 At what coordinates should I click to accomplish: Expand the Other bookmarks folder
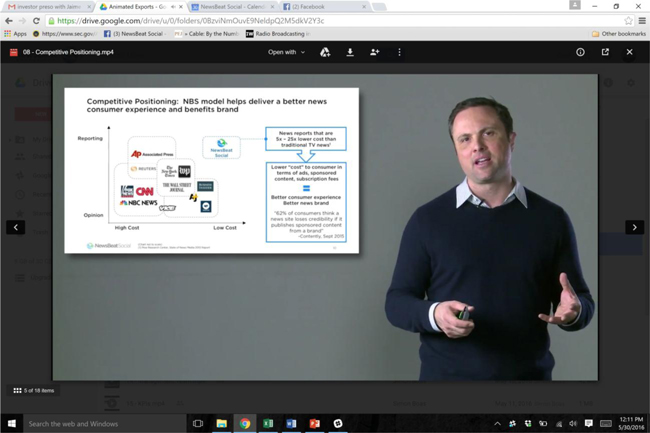pos(620,33)
